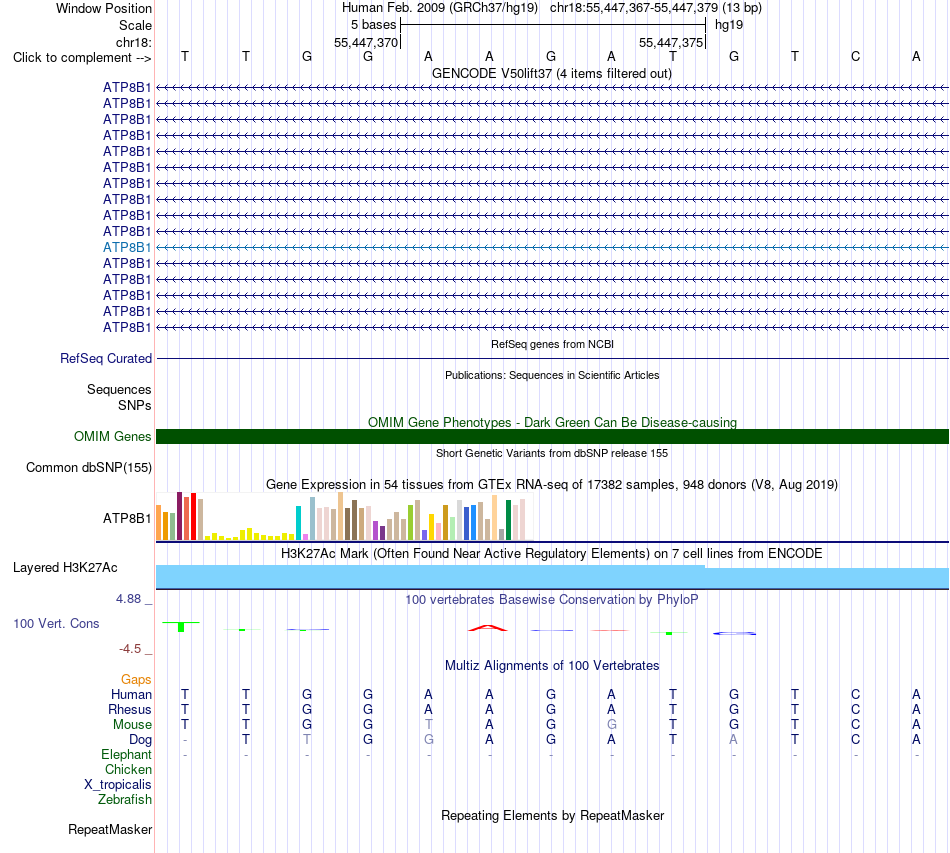This screenshot has width=950, height=853.
Task: Click the light blue H3K27Ac signal band
Action: [552, 577]
